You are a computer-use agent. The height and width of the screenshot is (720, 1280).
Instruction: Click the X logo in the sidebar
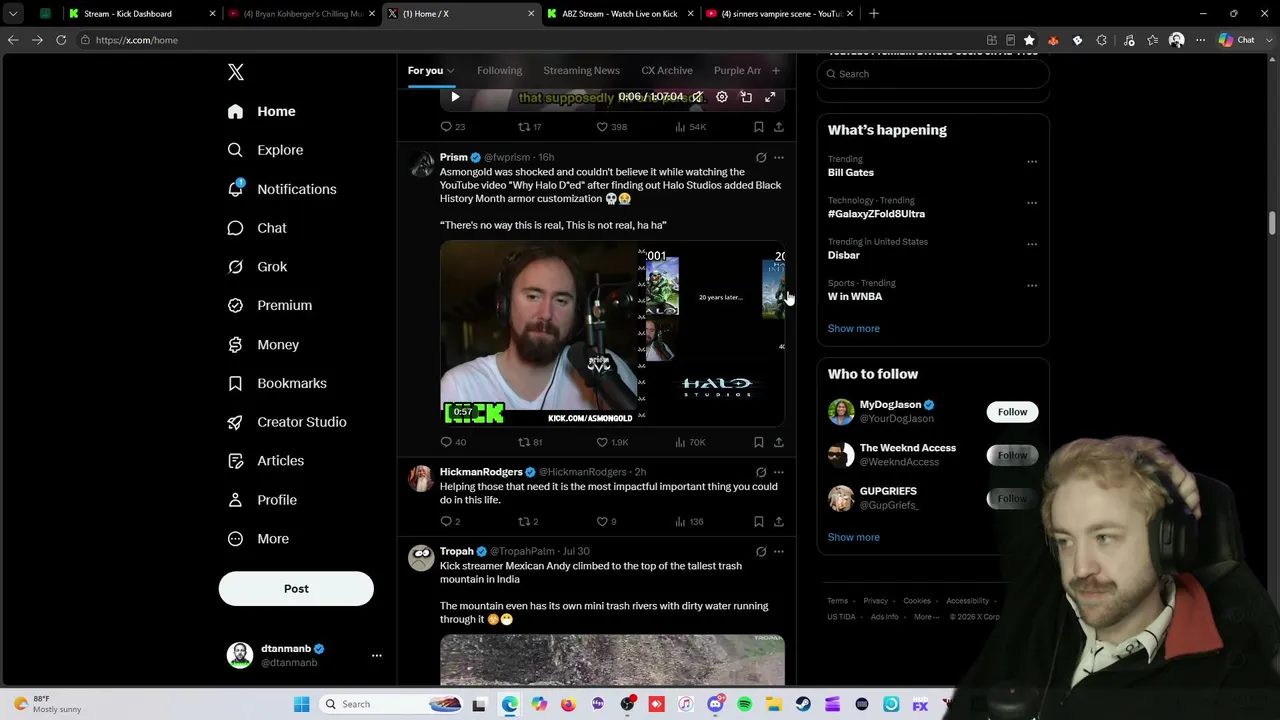point(236,72)
